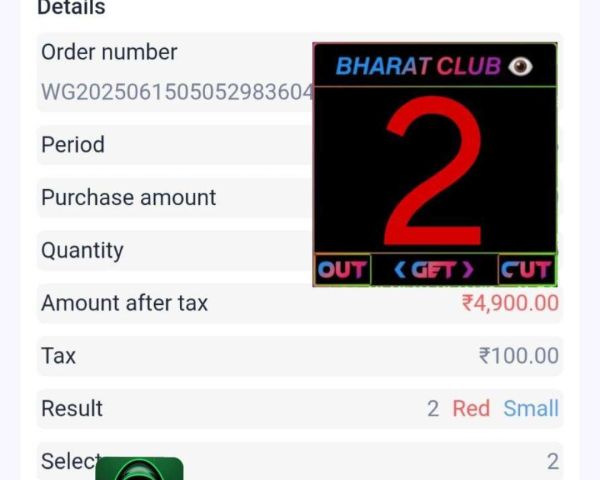Click the Red result label

471,408
